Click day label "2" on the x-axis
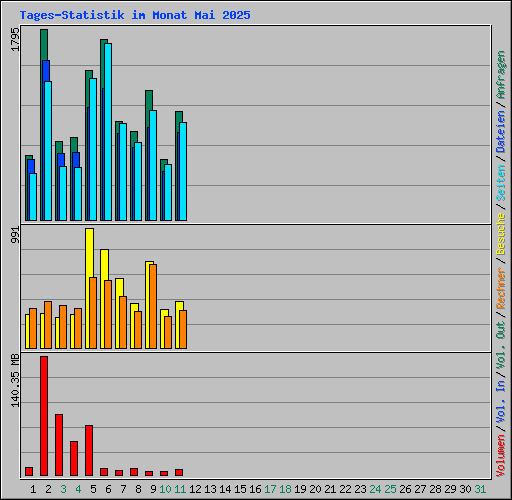 pos(48,489)
